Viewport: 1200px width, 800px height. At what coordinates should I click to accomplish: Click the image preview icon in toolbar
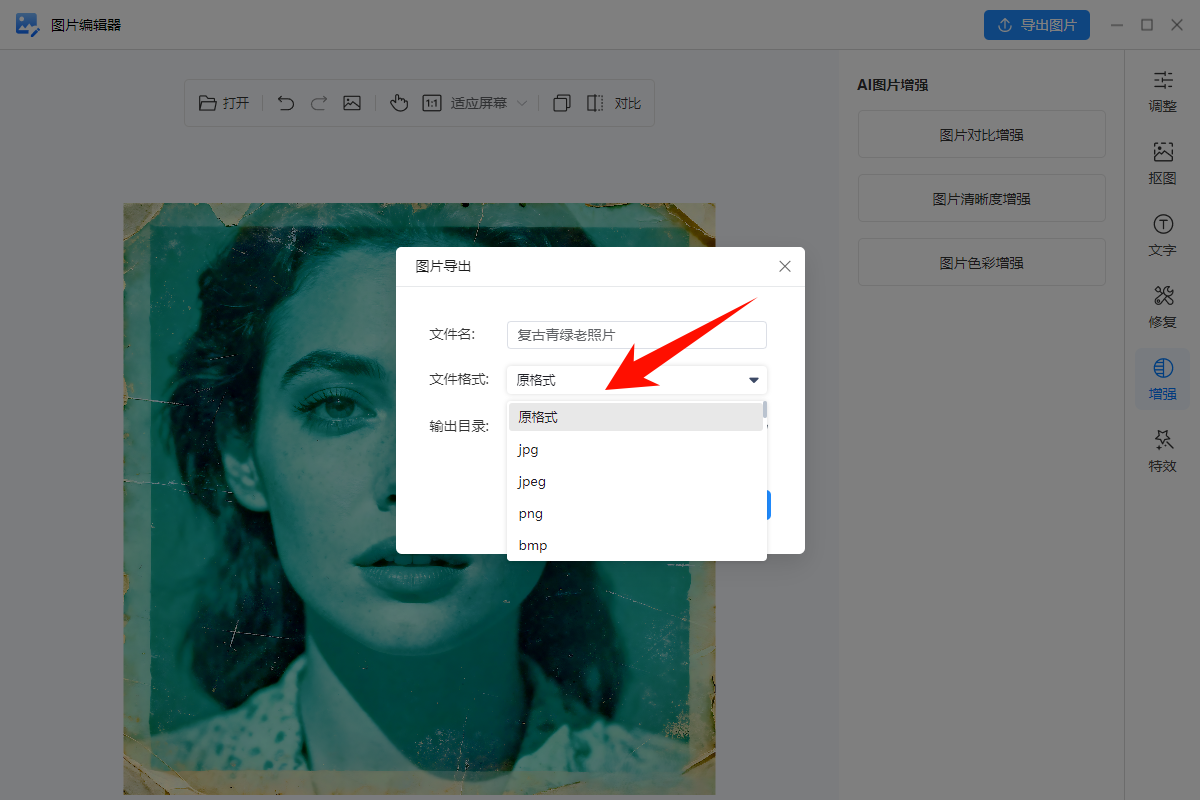(351, 102)
